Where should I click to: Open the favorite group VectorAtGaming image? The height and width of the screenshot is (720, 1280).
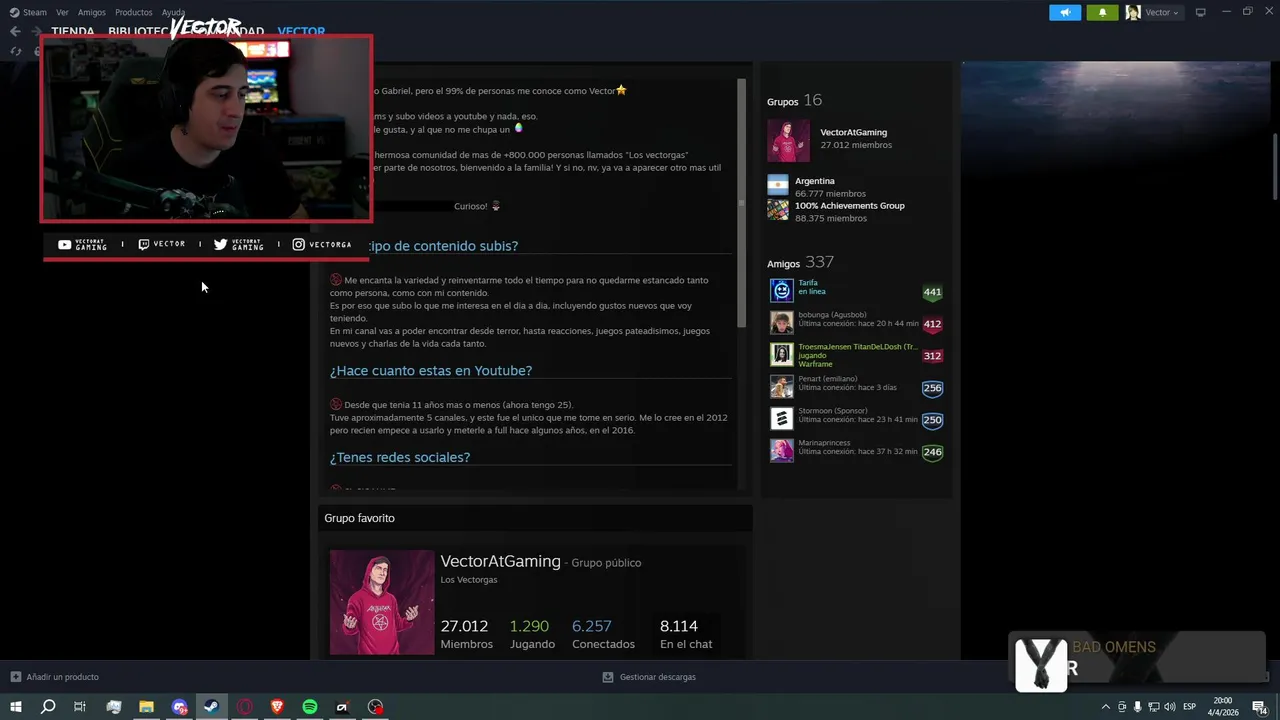(x=382, y=602)
